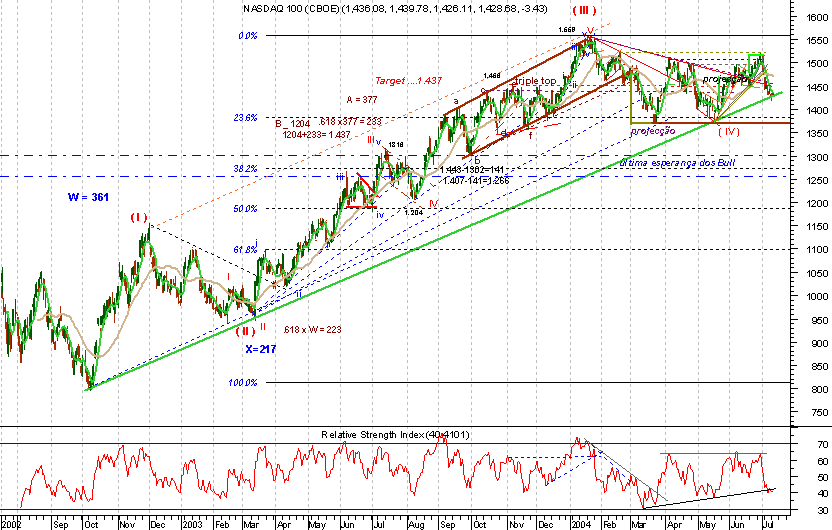832x530 pixels.
Task: Click 'ultima esperança dos Bull' annotation
Action: [x=677, y=162]
